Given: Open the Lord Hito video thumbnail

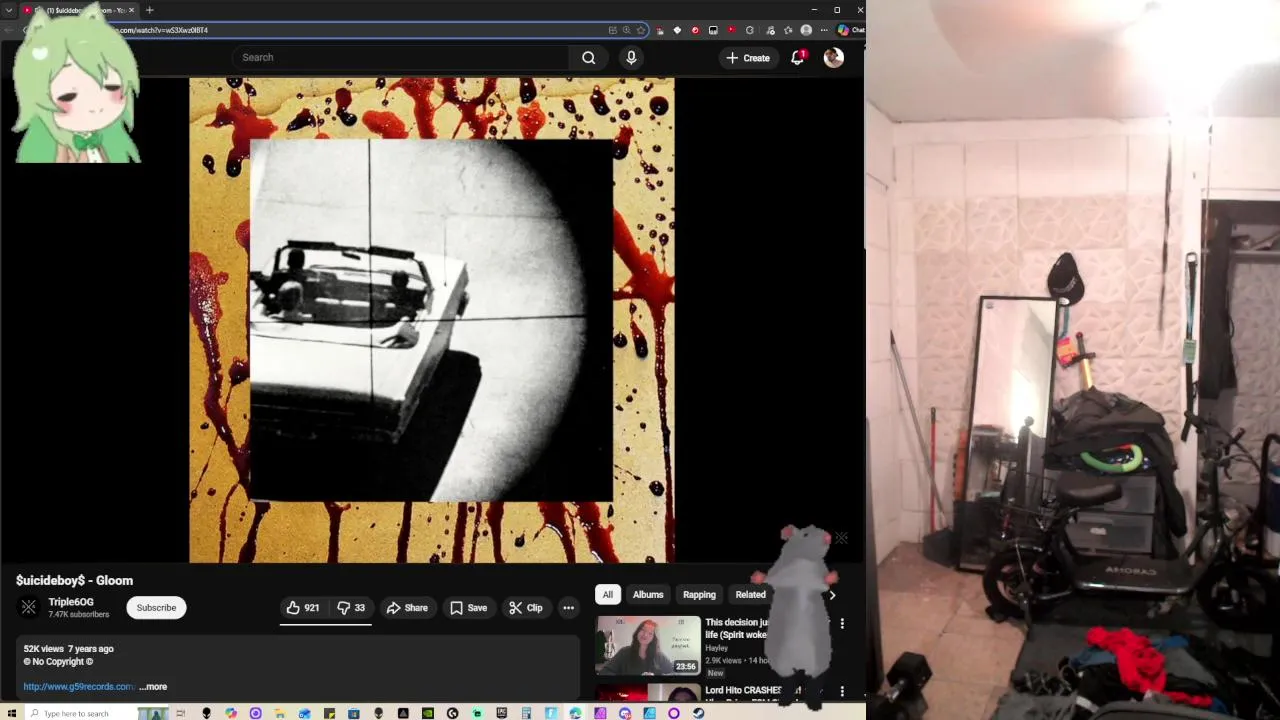Looking at the screenshot, I should pyautogui.click(x=648, y=692).
